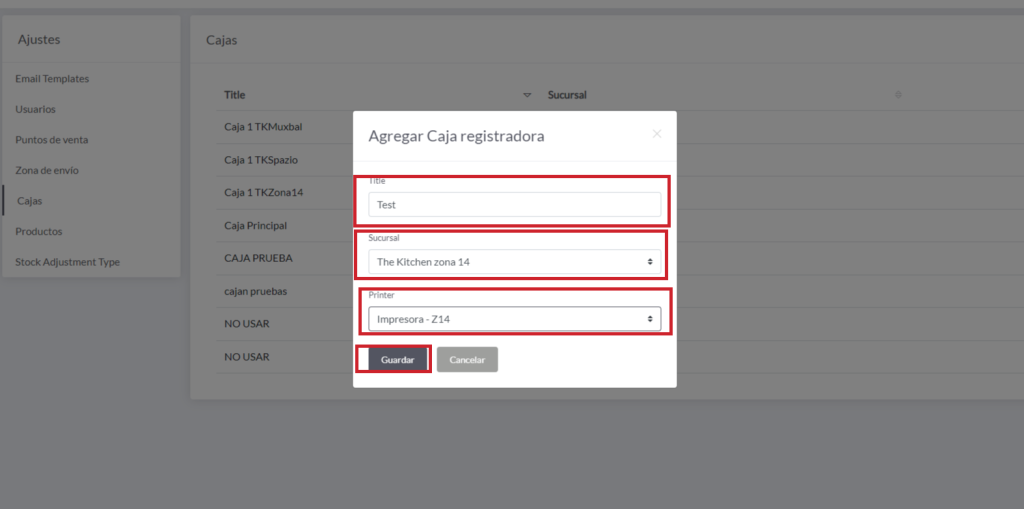The image size is (1024, 509).
Task: Select Puntos de venta in the sidebar
Action: pos(52,140)
